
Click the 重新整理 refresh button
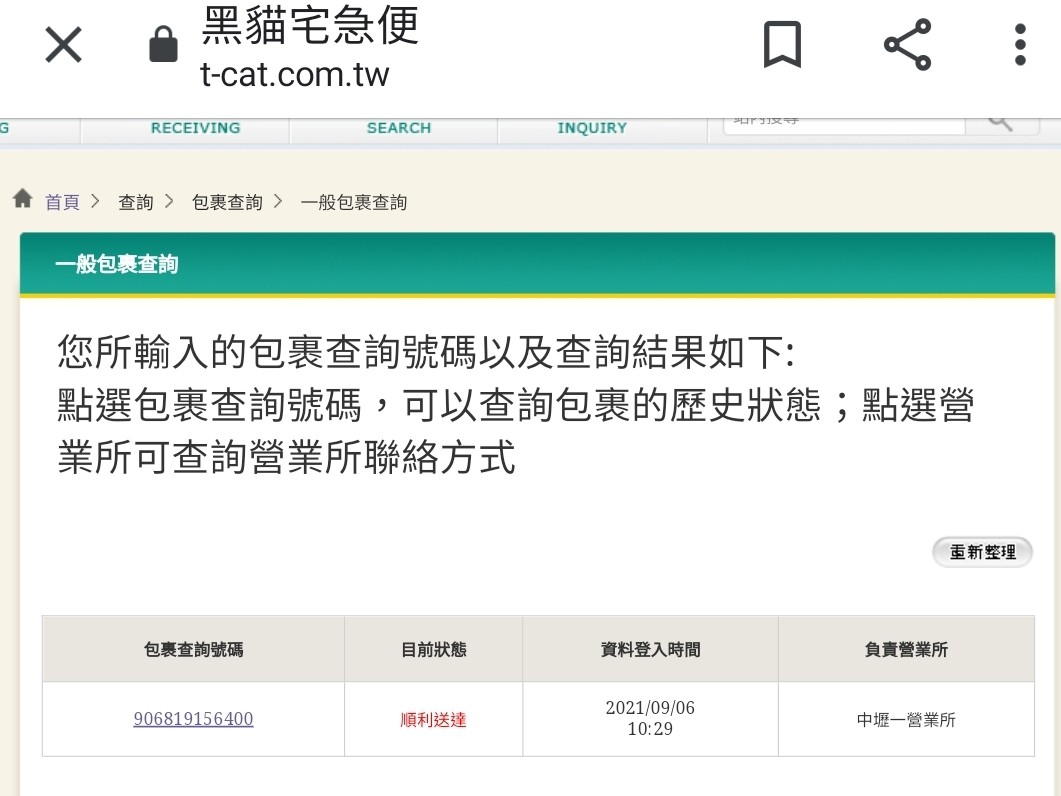pyautogui.click(x=983, y=552)
